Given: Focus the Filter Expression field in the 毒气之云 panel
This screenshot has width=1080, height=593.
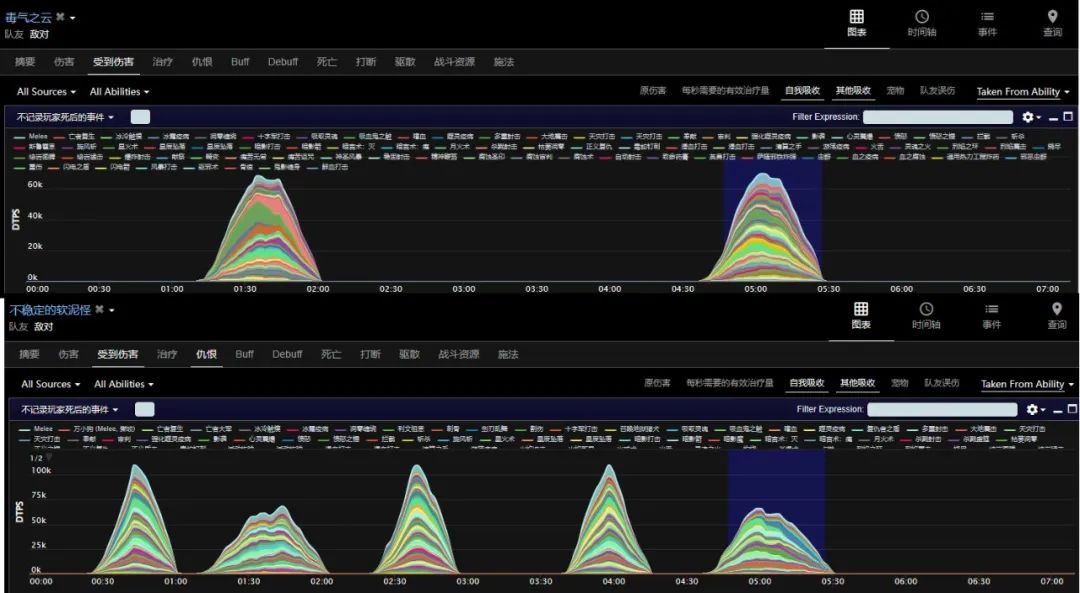Looking at the screenshot, I should point(937,117).
